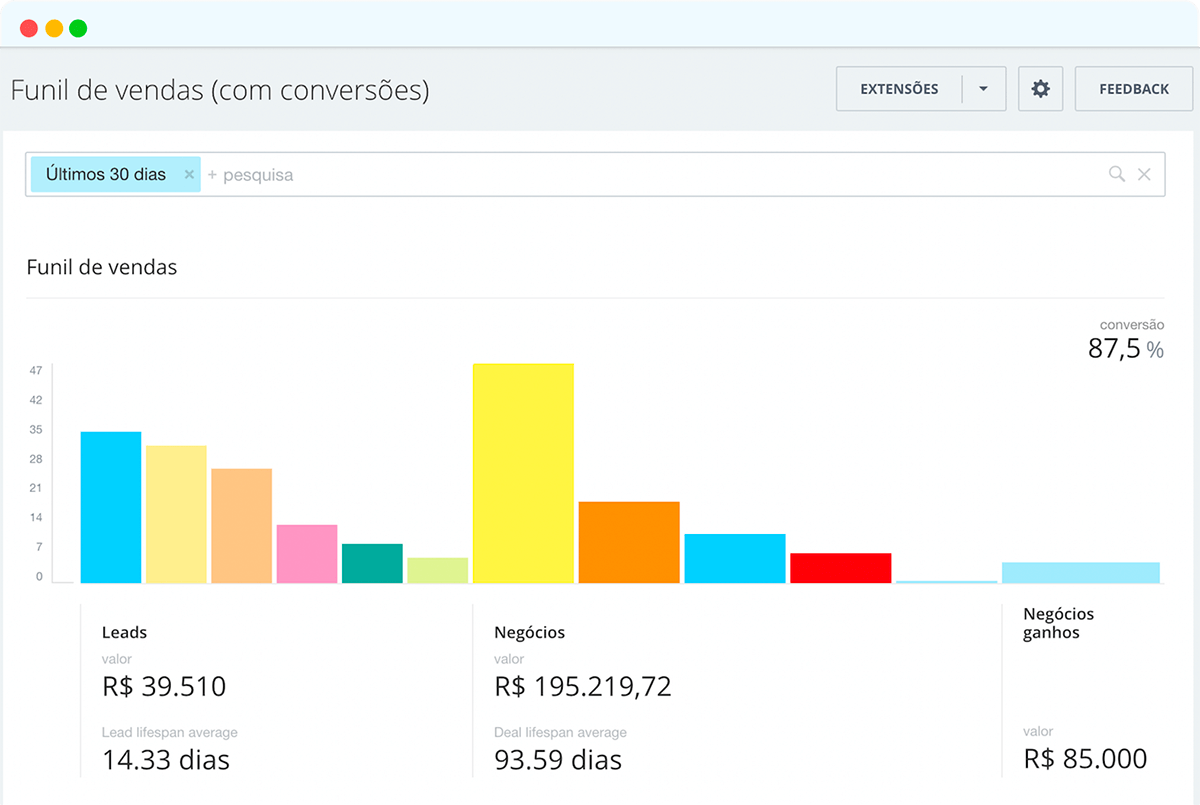Click the Leads valor R$ 39.510
1200x805 pixels.
pyautogui.click(x=164, y=687)
